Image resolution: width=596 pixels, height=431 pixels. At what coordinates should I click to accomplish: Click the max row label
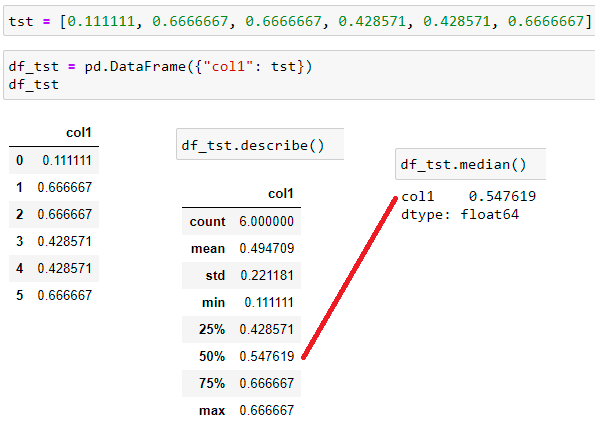(x=212, y=410)
